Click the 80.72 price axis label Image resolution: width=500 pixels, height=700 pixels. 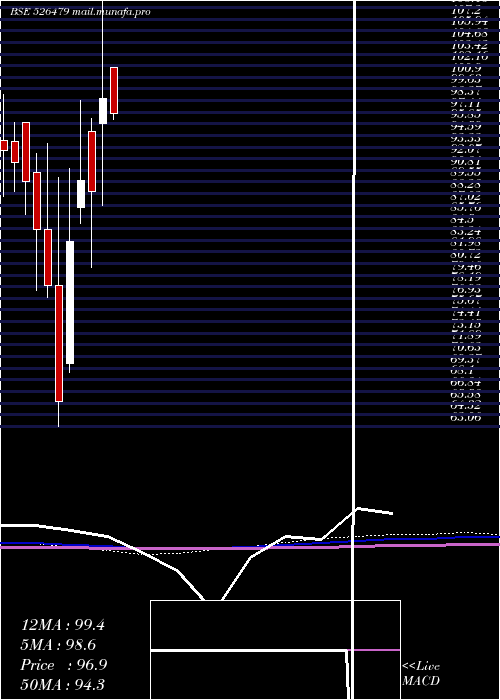coord(466,255)
